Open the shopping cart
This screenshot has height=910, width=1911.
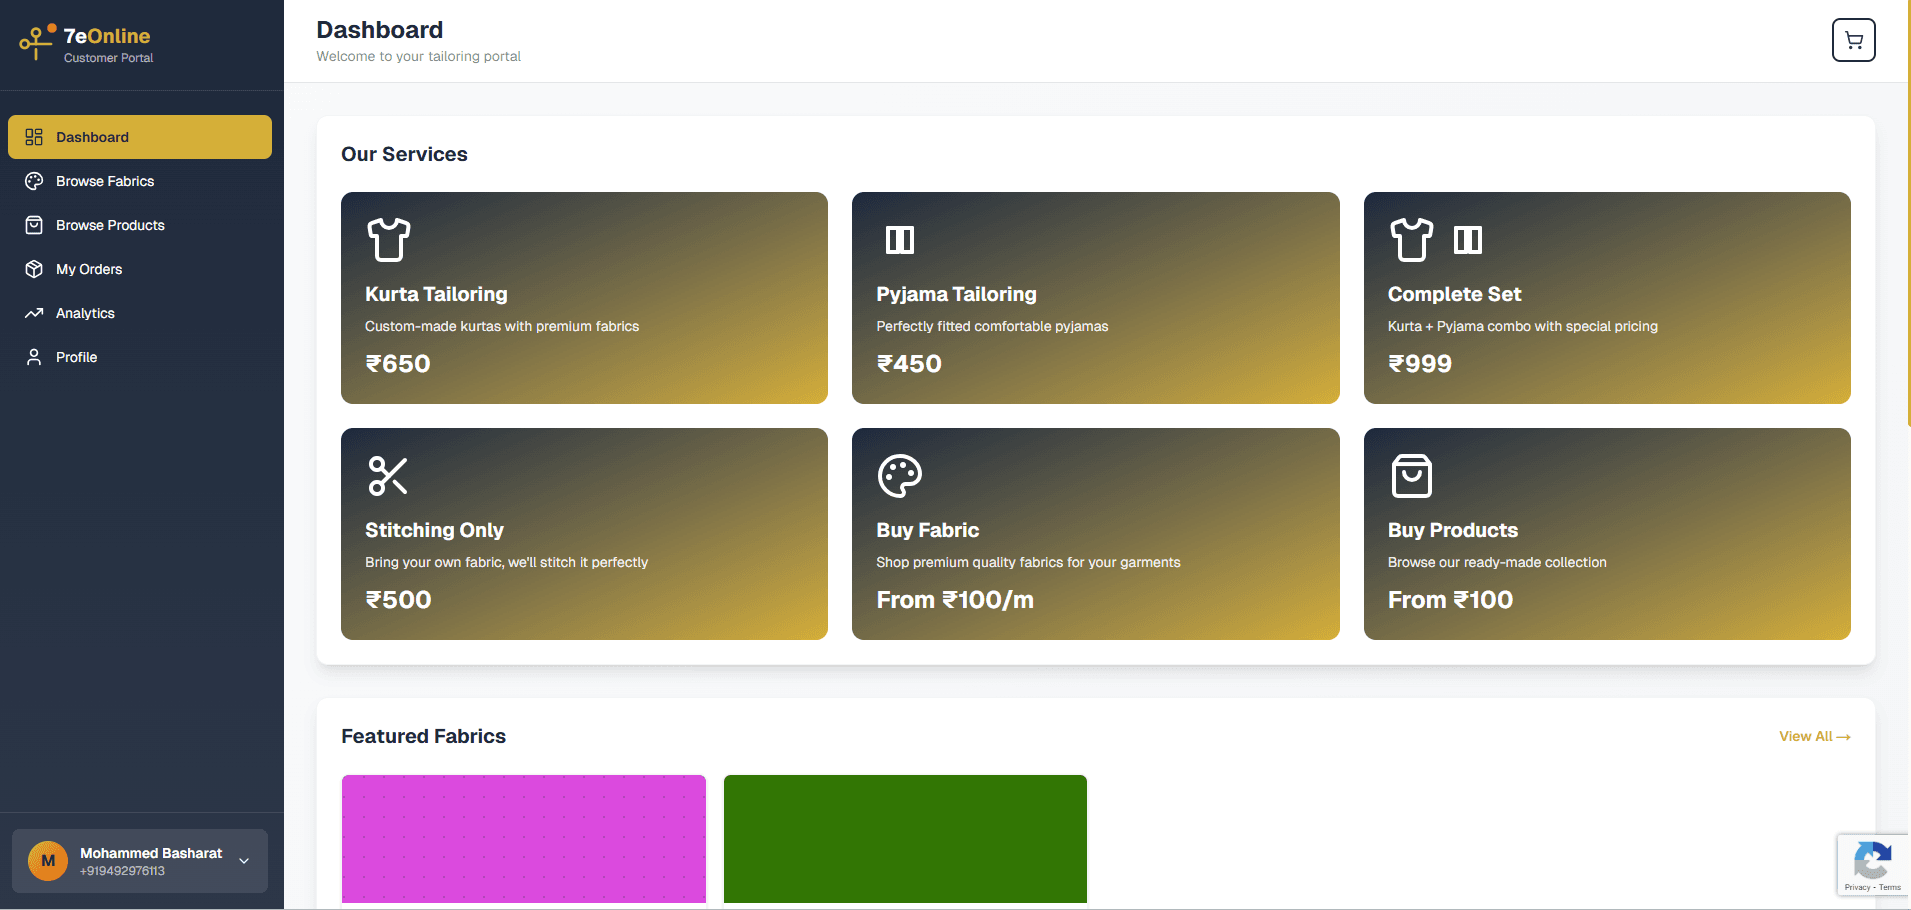click(x=1853, y=40)
